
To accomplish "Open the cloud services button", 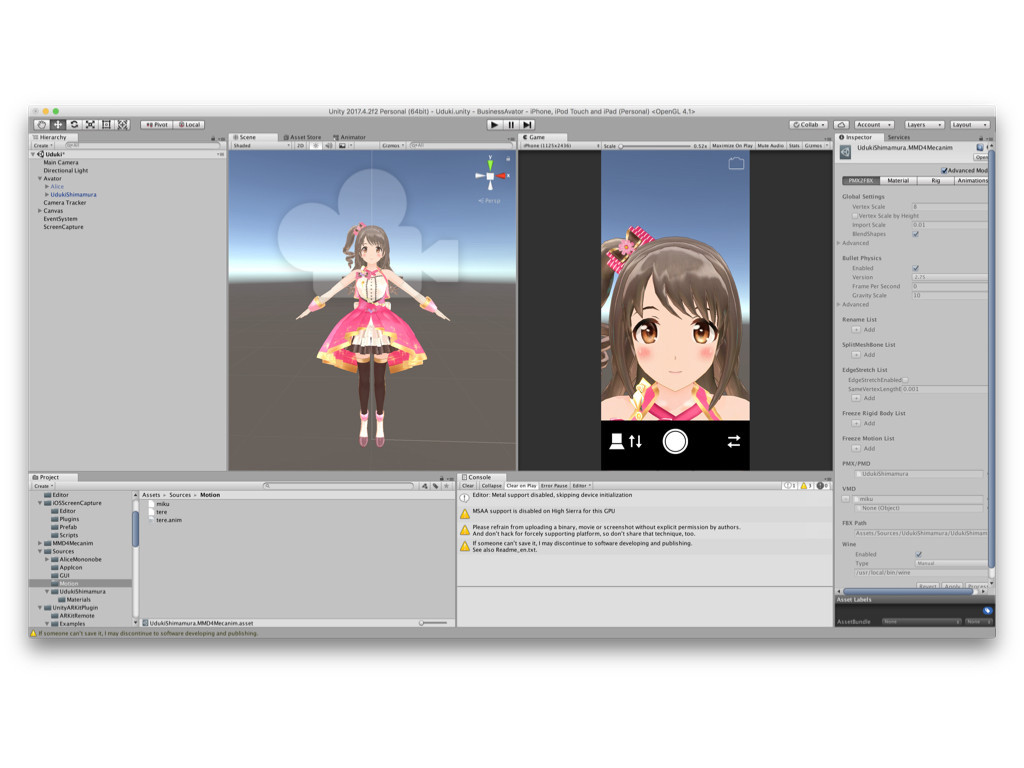I will pyautogui.click(x=842, y=125).
